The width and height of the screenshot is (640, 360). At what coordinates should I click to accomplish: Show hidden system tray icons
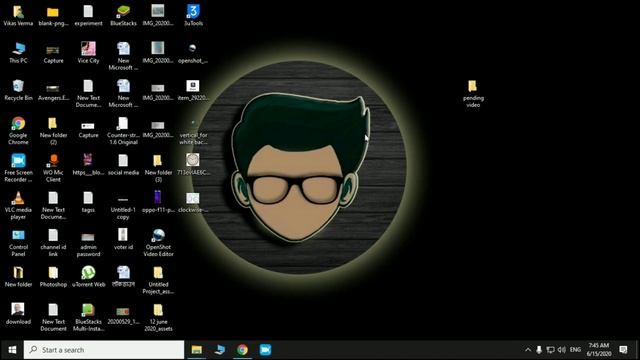pos(528,350)
